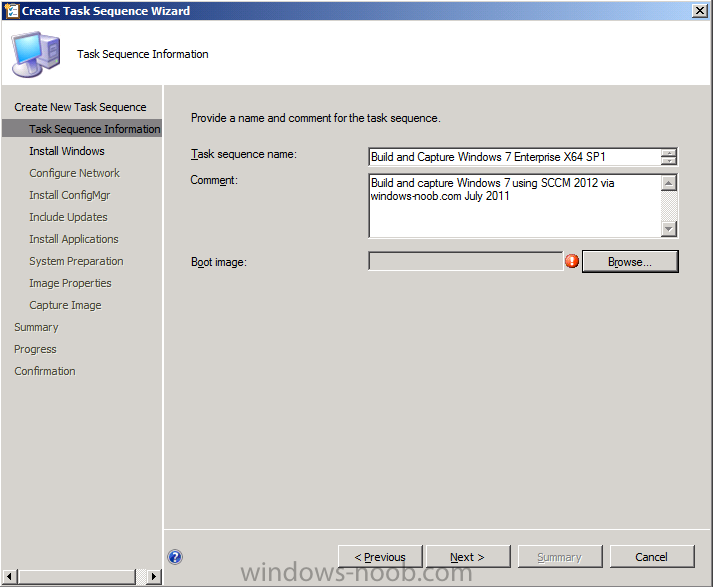Viewport: 713px width, 587px height.
Task: Click the navigation pane horizontal scrollbar thumb
Action: pos(76,577)
